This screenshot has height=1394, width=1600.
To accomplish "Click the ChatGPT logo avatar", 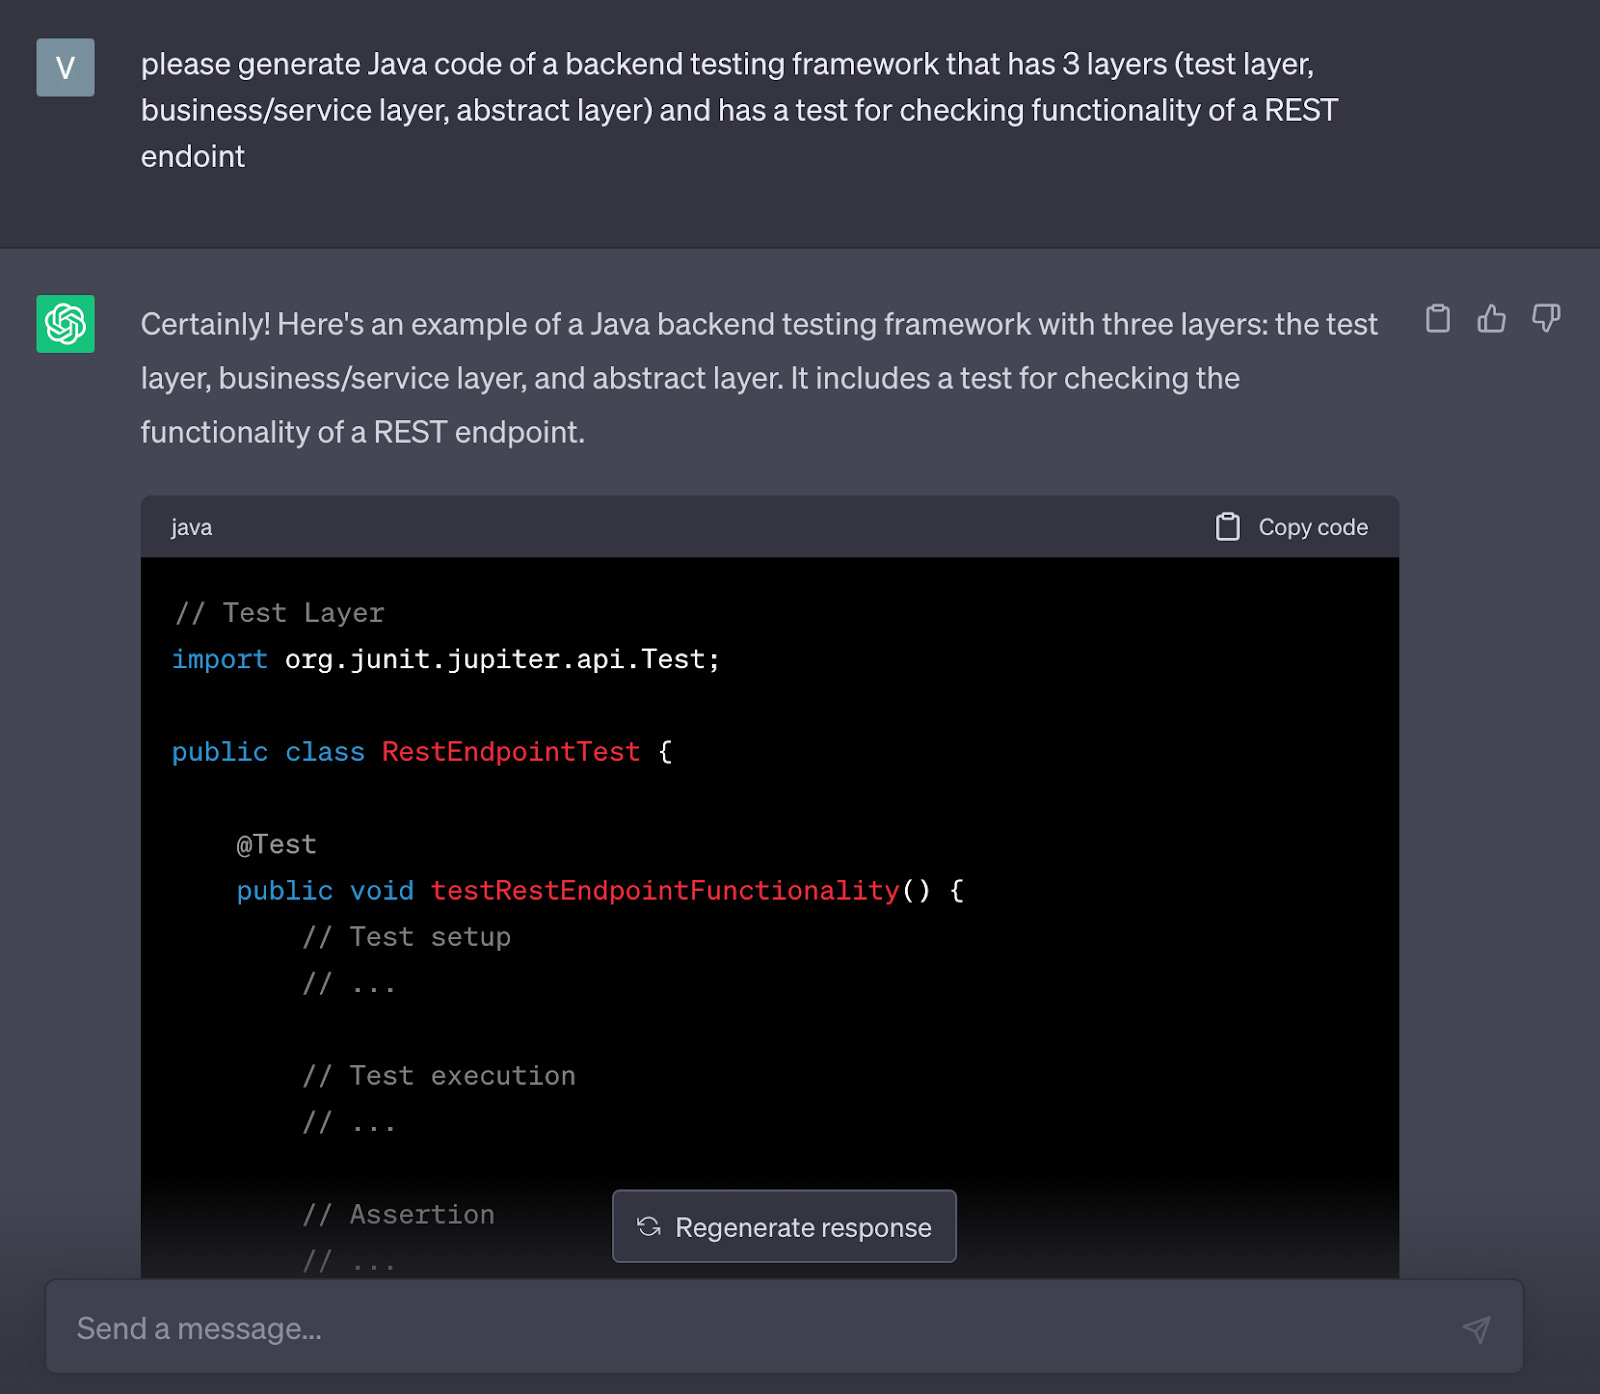I will point(66,324).
